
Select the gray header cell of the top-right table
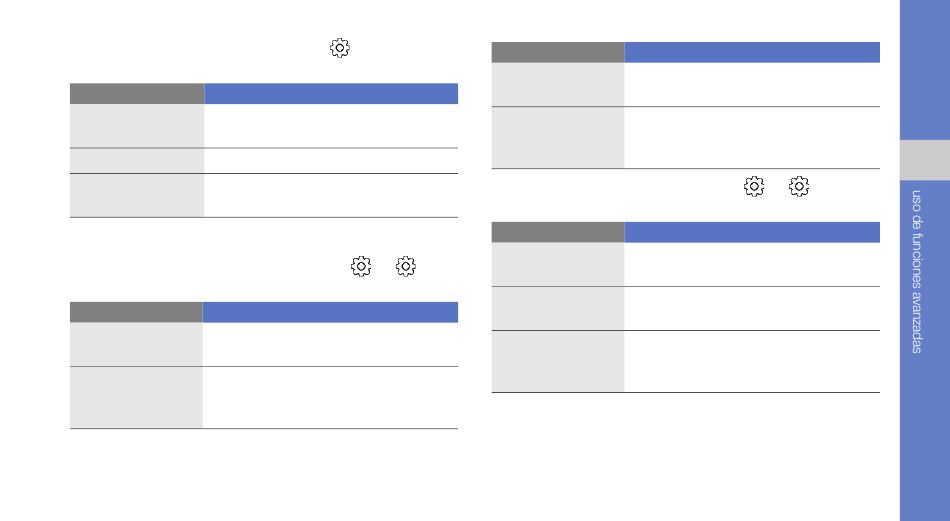558,52
